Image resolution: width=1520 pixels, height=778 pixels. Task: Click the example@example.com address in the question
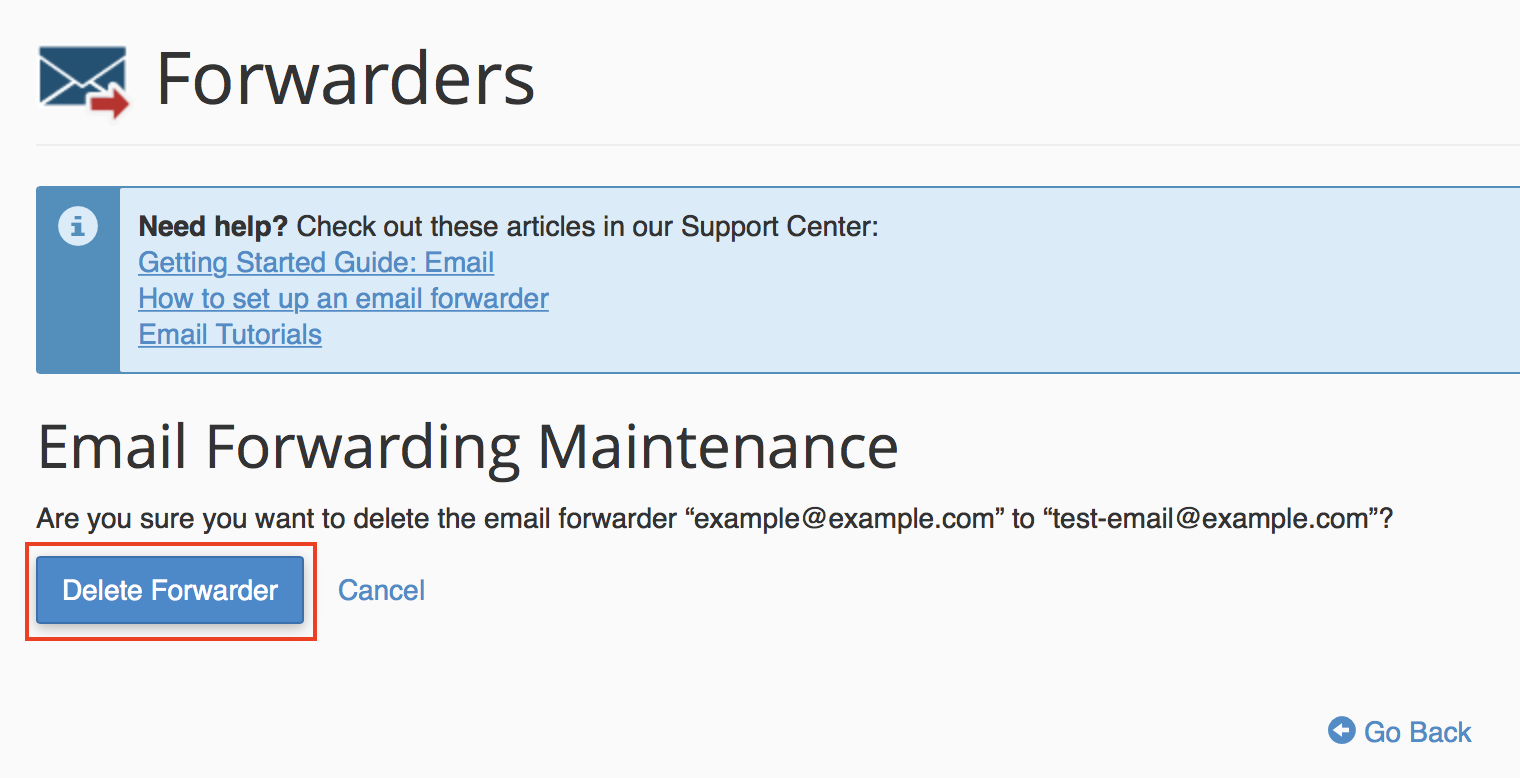point(843,519)
